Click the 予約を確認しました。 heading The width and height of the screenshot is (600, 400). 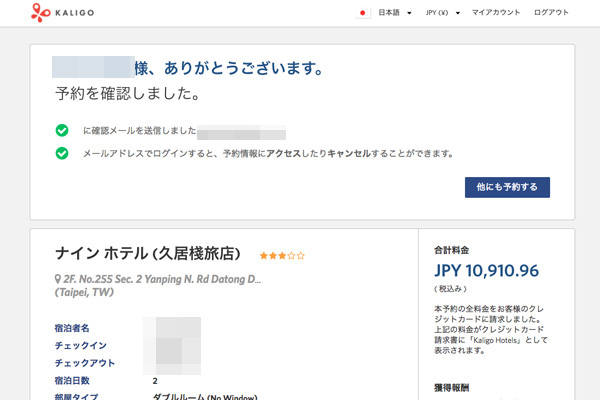click(x=128, y=93)
